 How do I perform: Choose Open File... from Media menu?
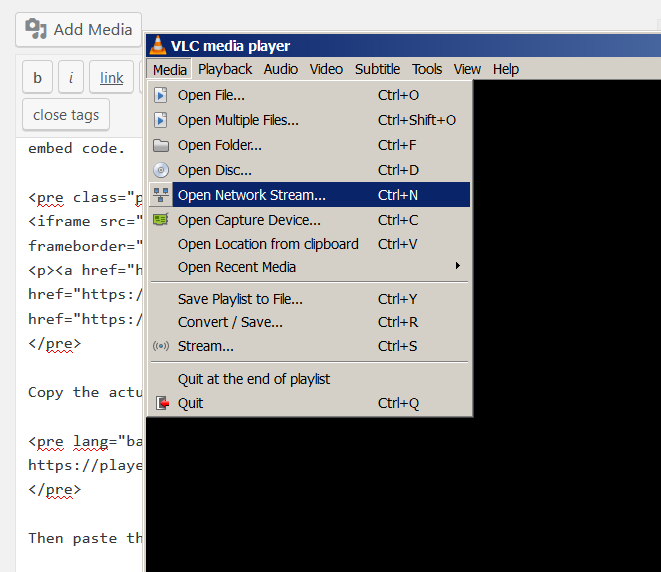310,95
